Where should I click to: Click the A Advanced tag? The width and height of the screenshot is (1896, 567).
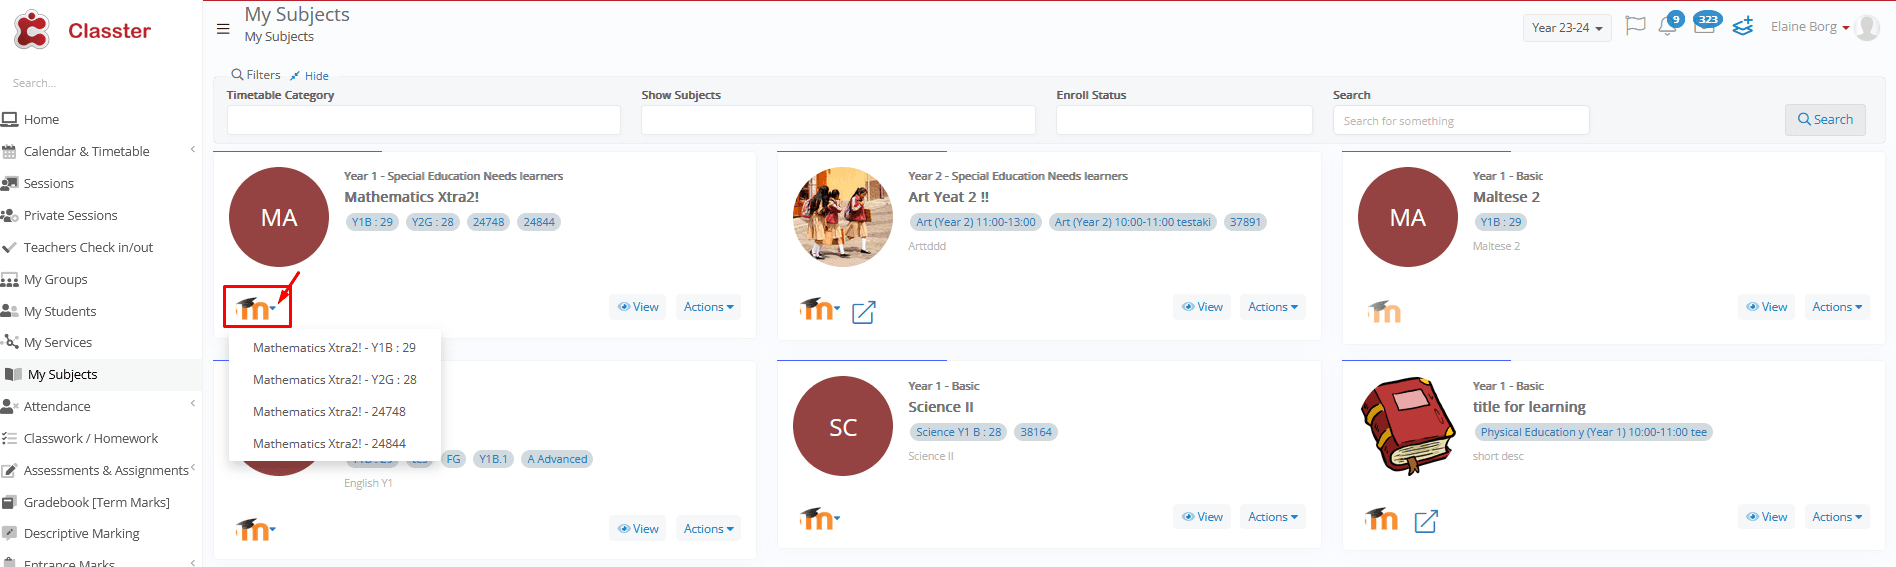tap(558, 459)
